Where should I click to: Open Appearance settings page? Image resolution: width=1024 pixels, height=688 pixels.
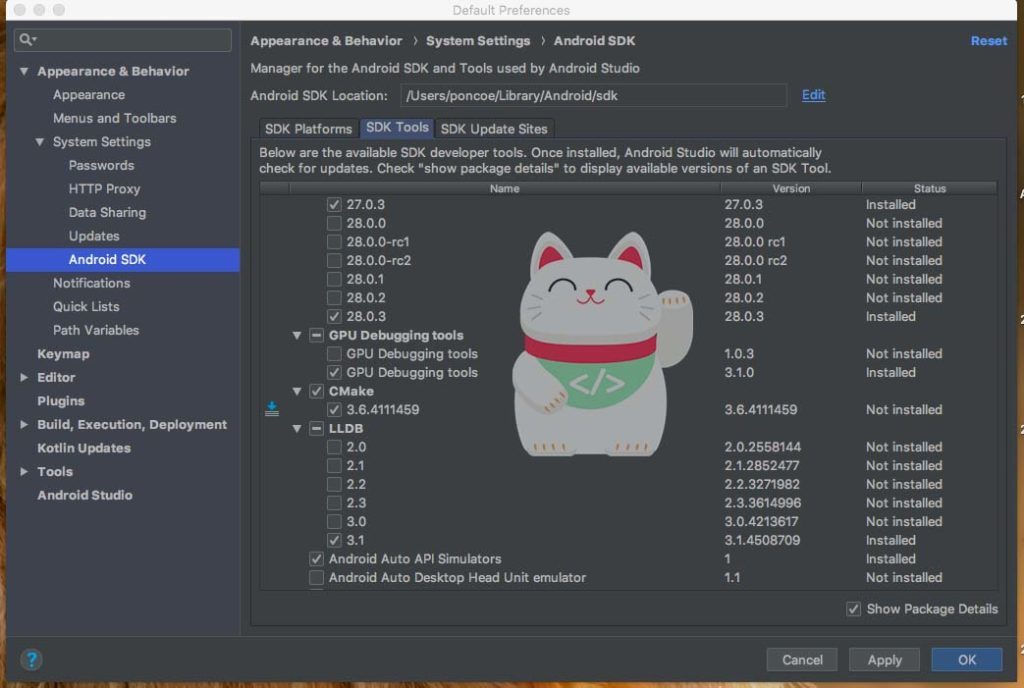point(89,95)
